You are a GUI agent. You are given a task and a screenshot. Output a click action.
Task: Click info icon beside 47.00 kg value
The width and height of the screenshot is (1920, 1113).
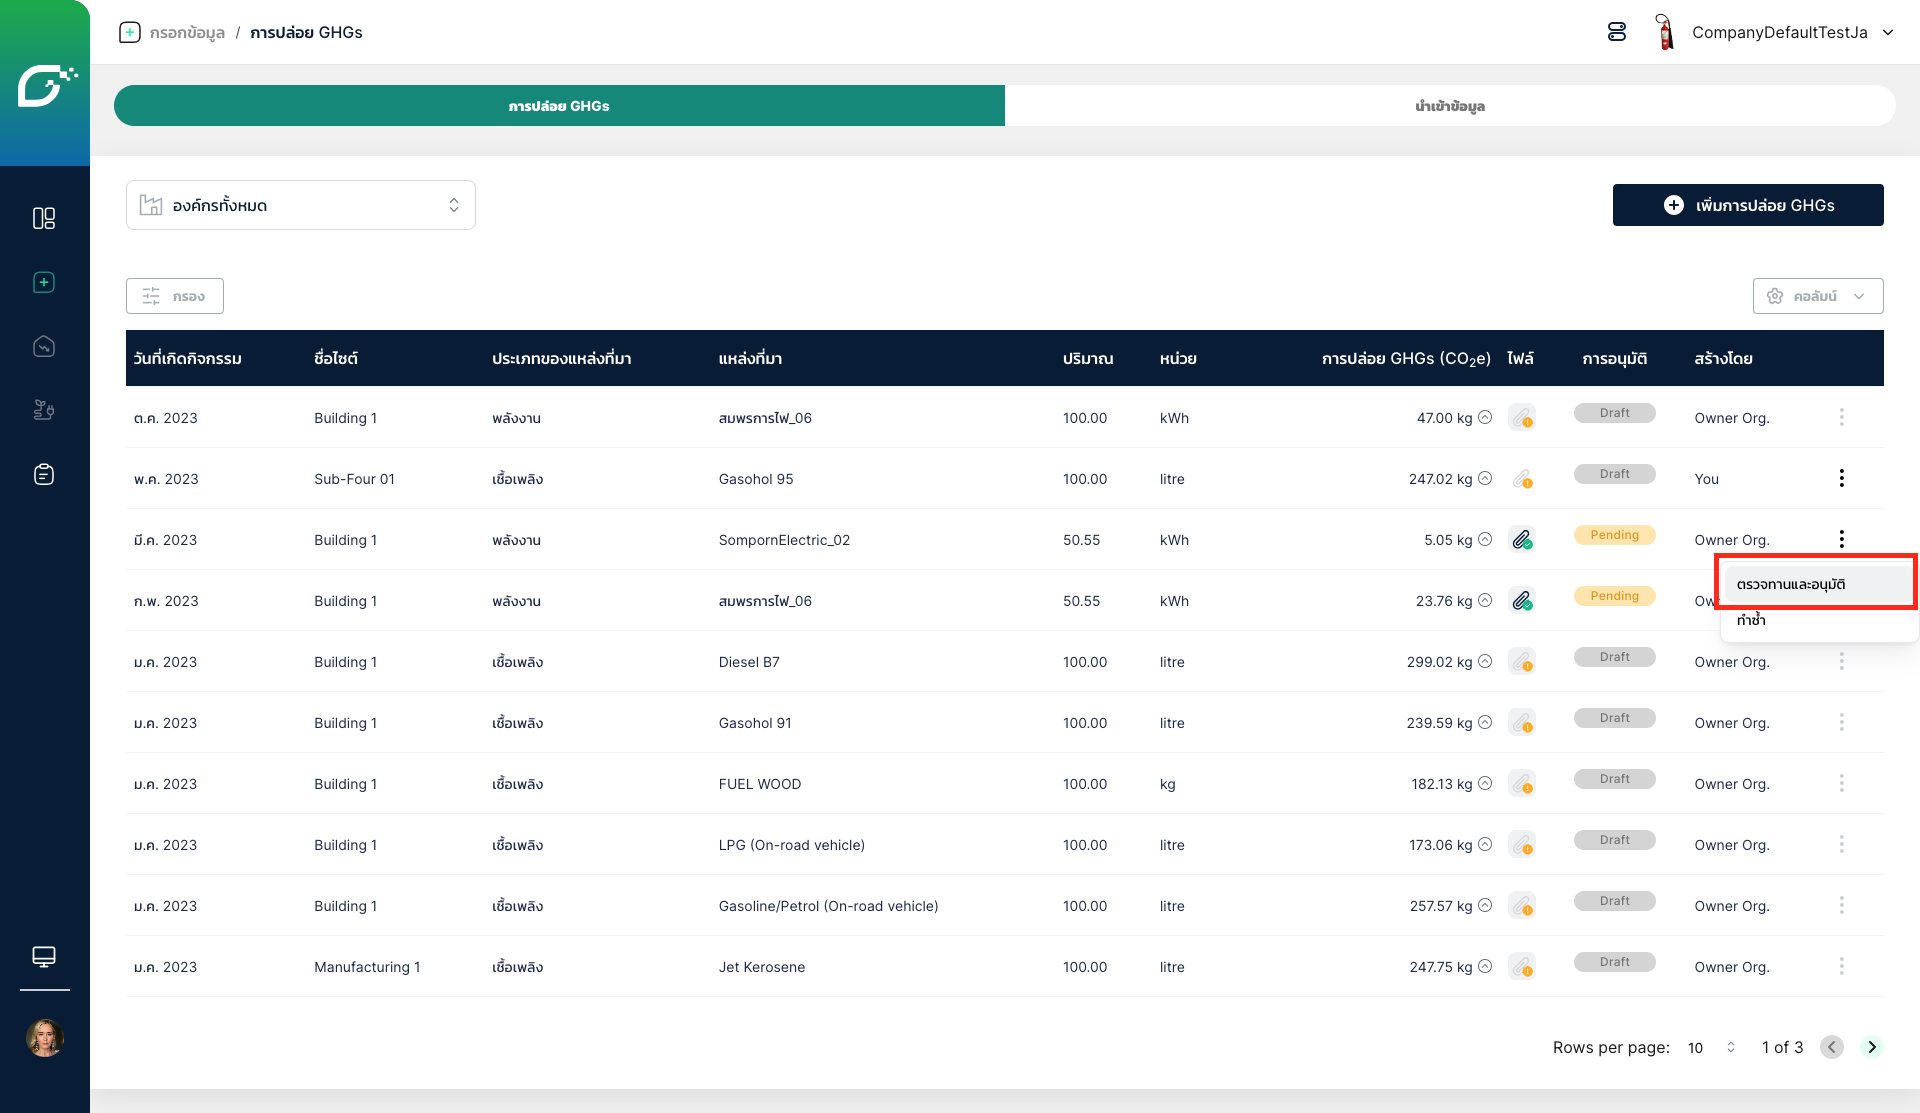coord(1485,418)
